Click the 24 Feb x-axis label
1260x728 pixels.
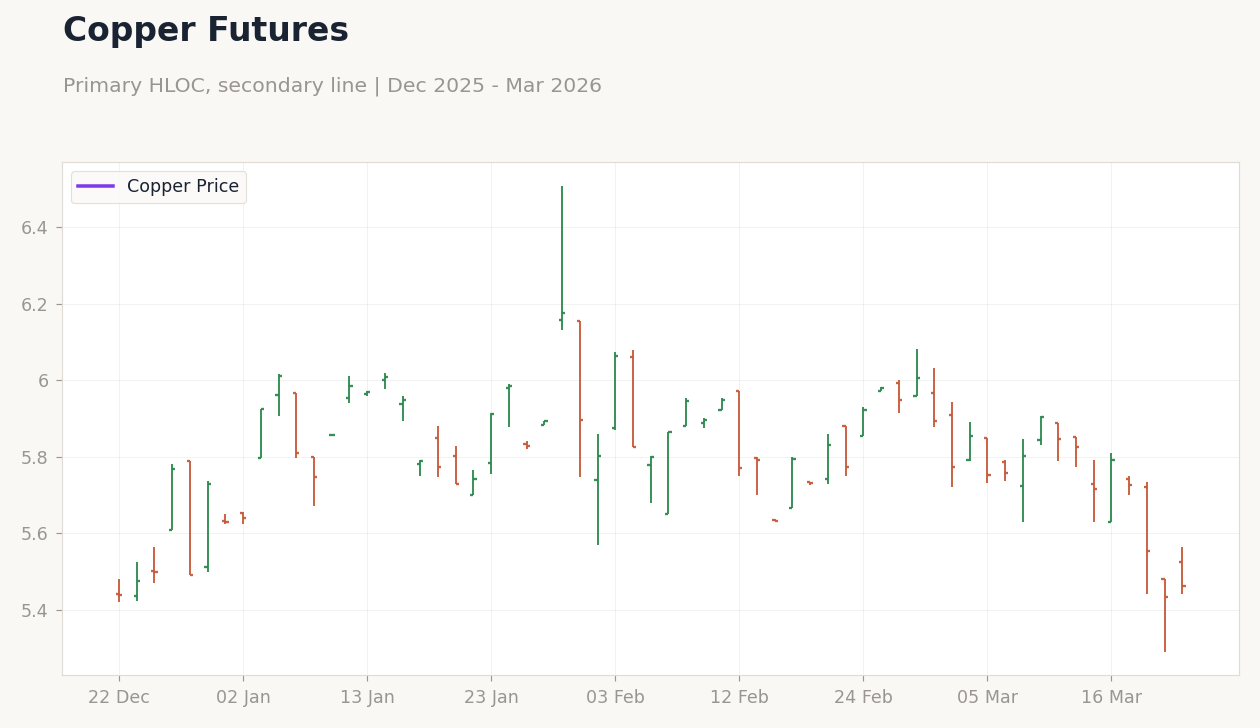[x=863, y=698]
